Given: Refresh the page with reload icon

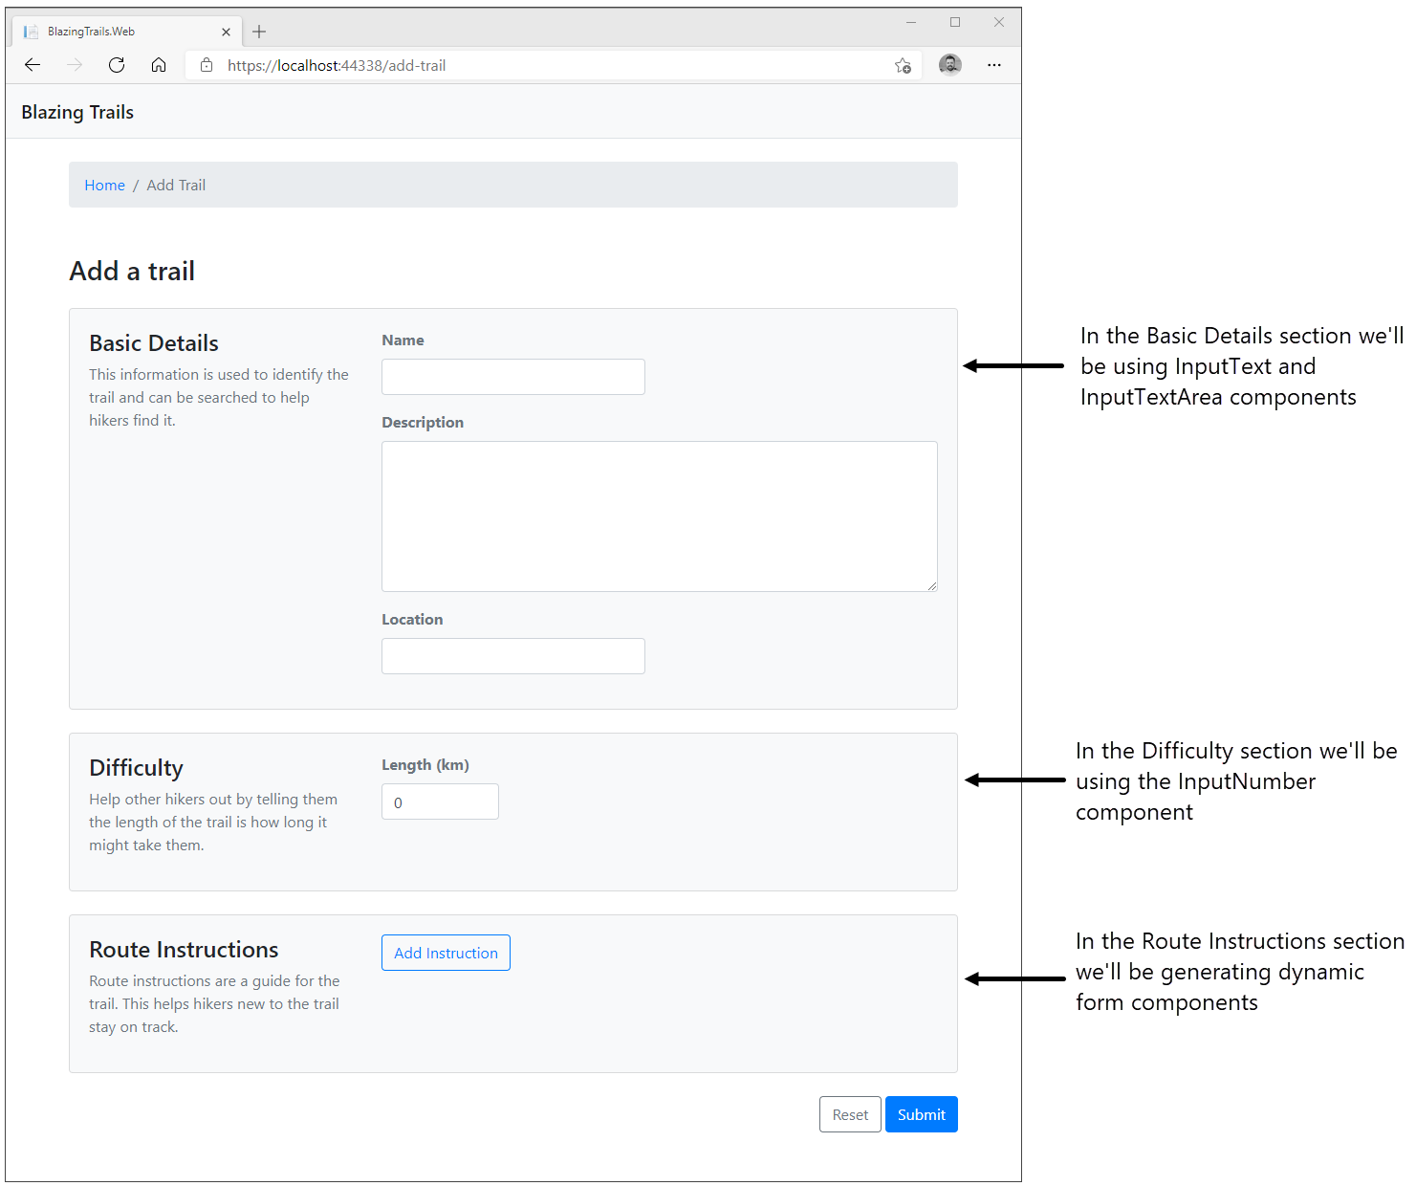Looking at the screenshot, I should tap(116, 65).
